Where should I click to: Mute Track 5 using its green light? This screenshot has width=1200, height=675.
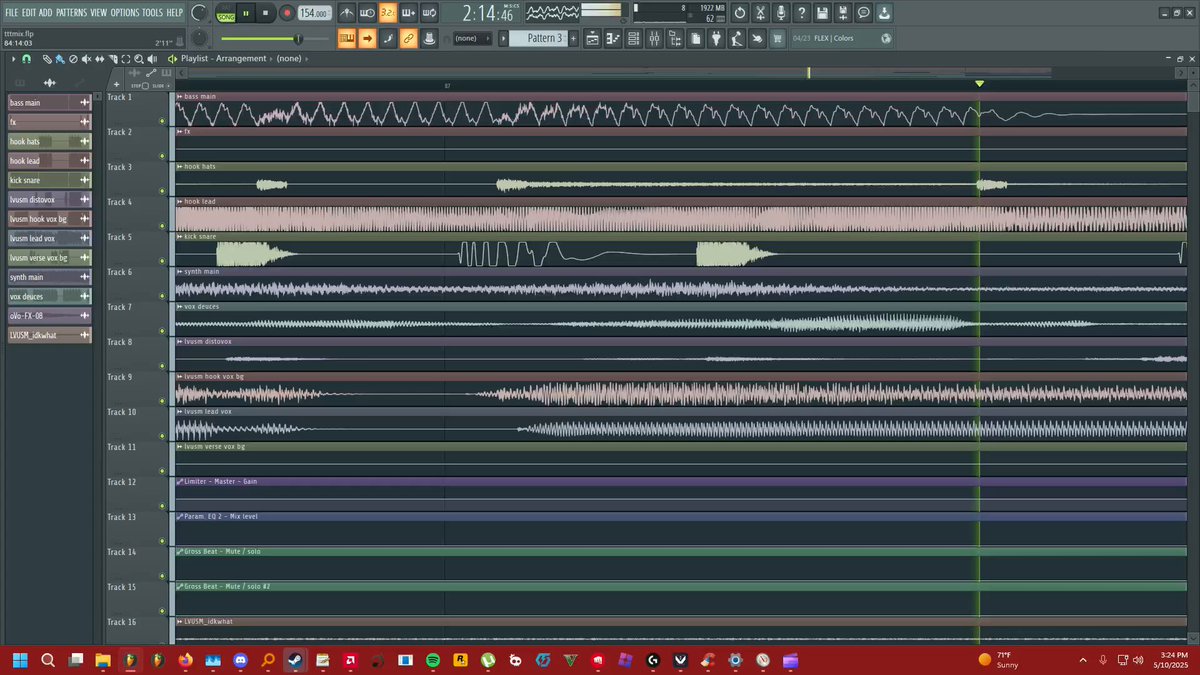tap(162, 261)
